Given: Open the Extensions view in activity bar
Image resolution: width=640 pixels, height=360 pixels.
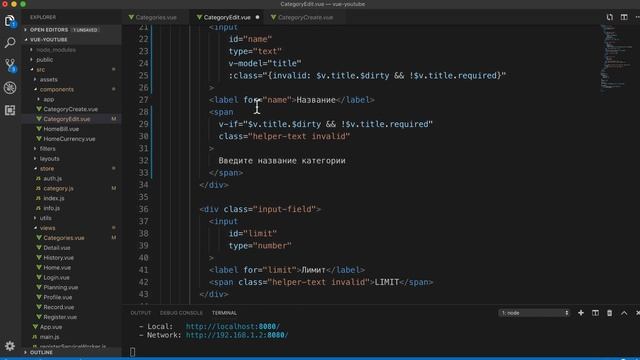Looking at the screenshot, I should coord(10,110).
